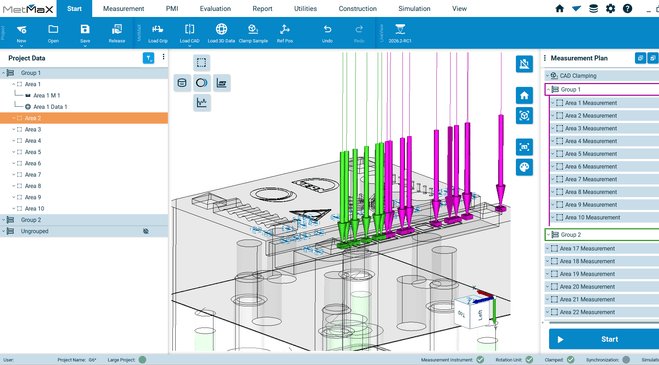Click the 2026.2-RC1 LiveView icon

pyautogui.click(x=400, y=29)
